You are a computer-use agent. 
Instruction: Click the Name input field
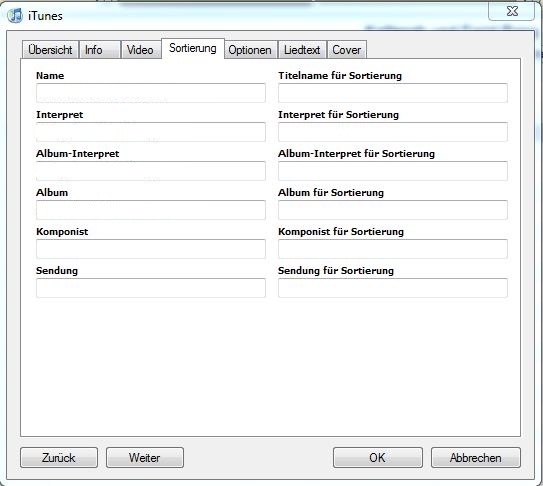[151, 93]
